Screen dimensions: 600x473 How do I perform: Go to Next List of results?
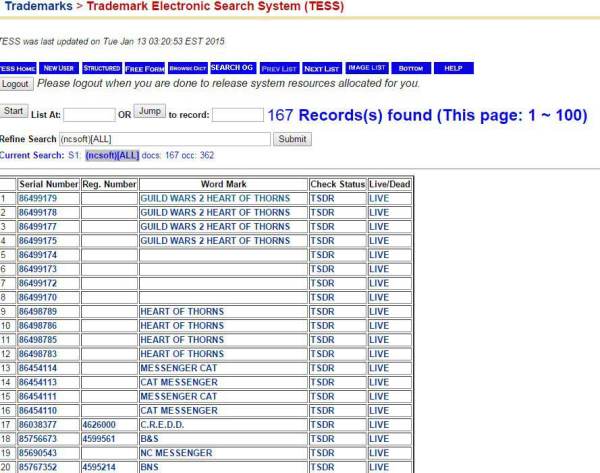321,68
